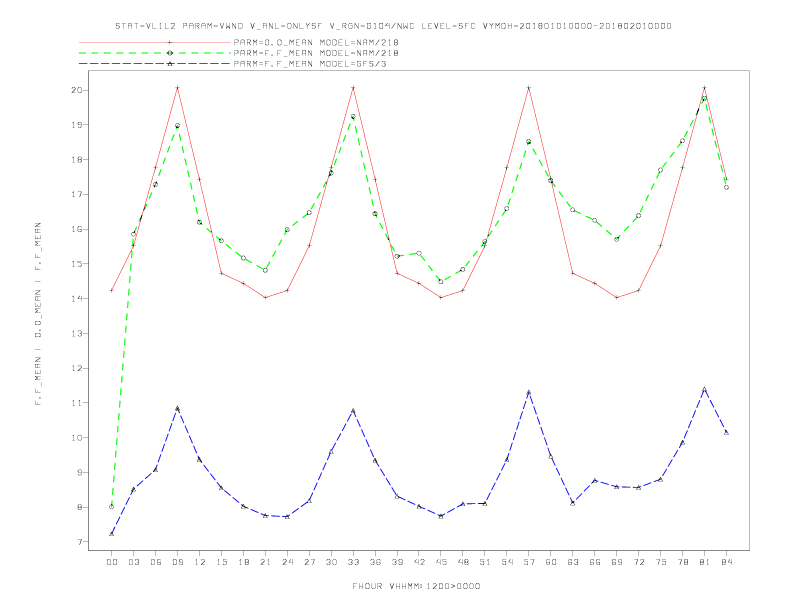Click green circle data point at hour 69
This screenshot has height=612, width=792.
tap(617, 239)
